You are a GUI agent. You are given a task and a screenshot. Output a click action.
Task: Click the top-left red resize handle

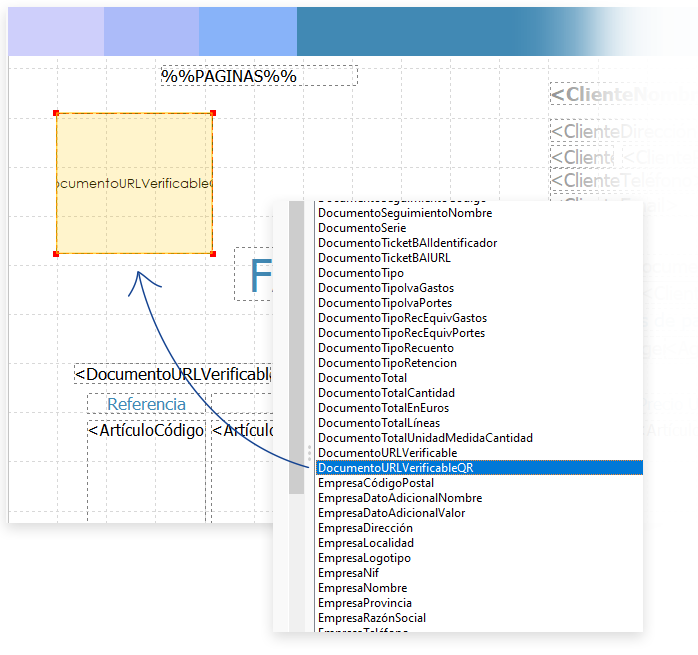tap(57, 114)
